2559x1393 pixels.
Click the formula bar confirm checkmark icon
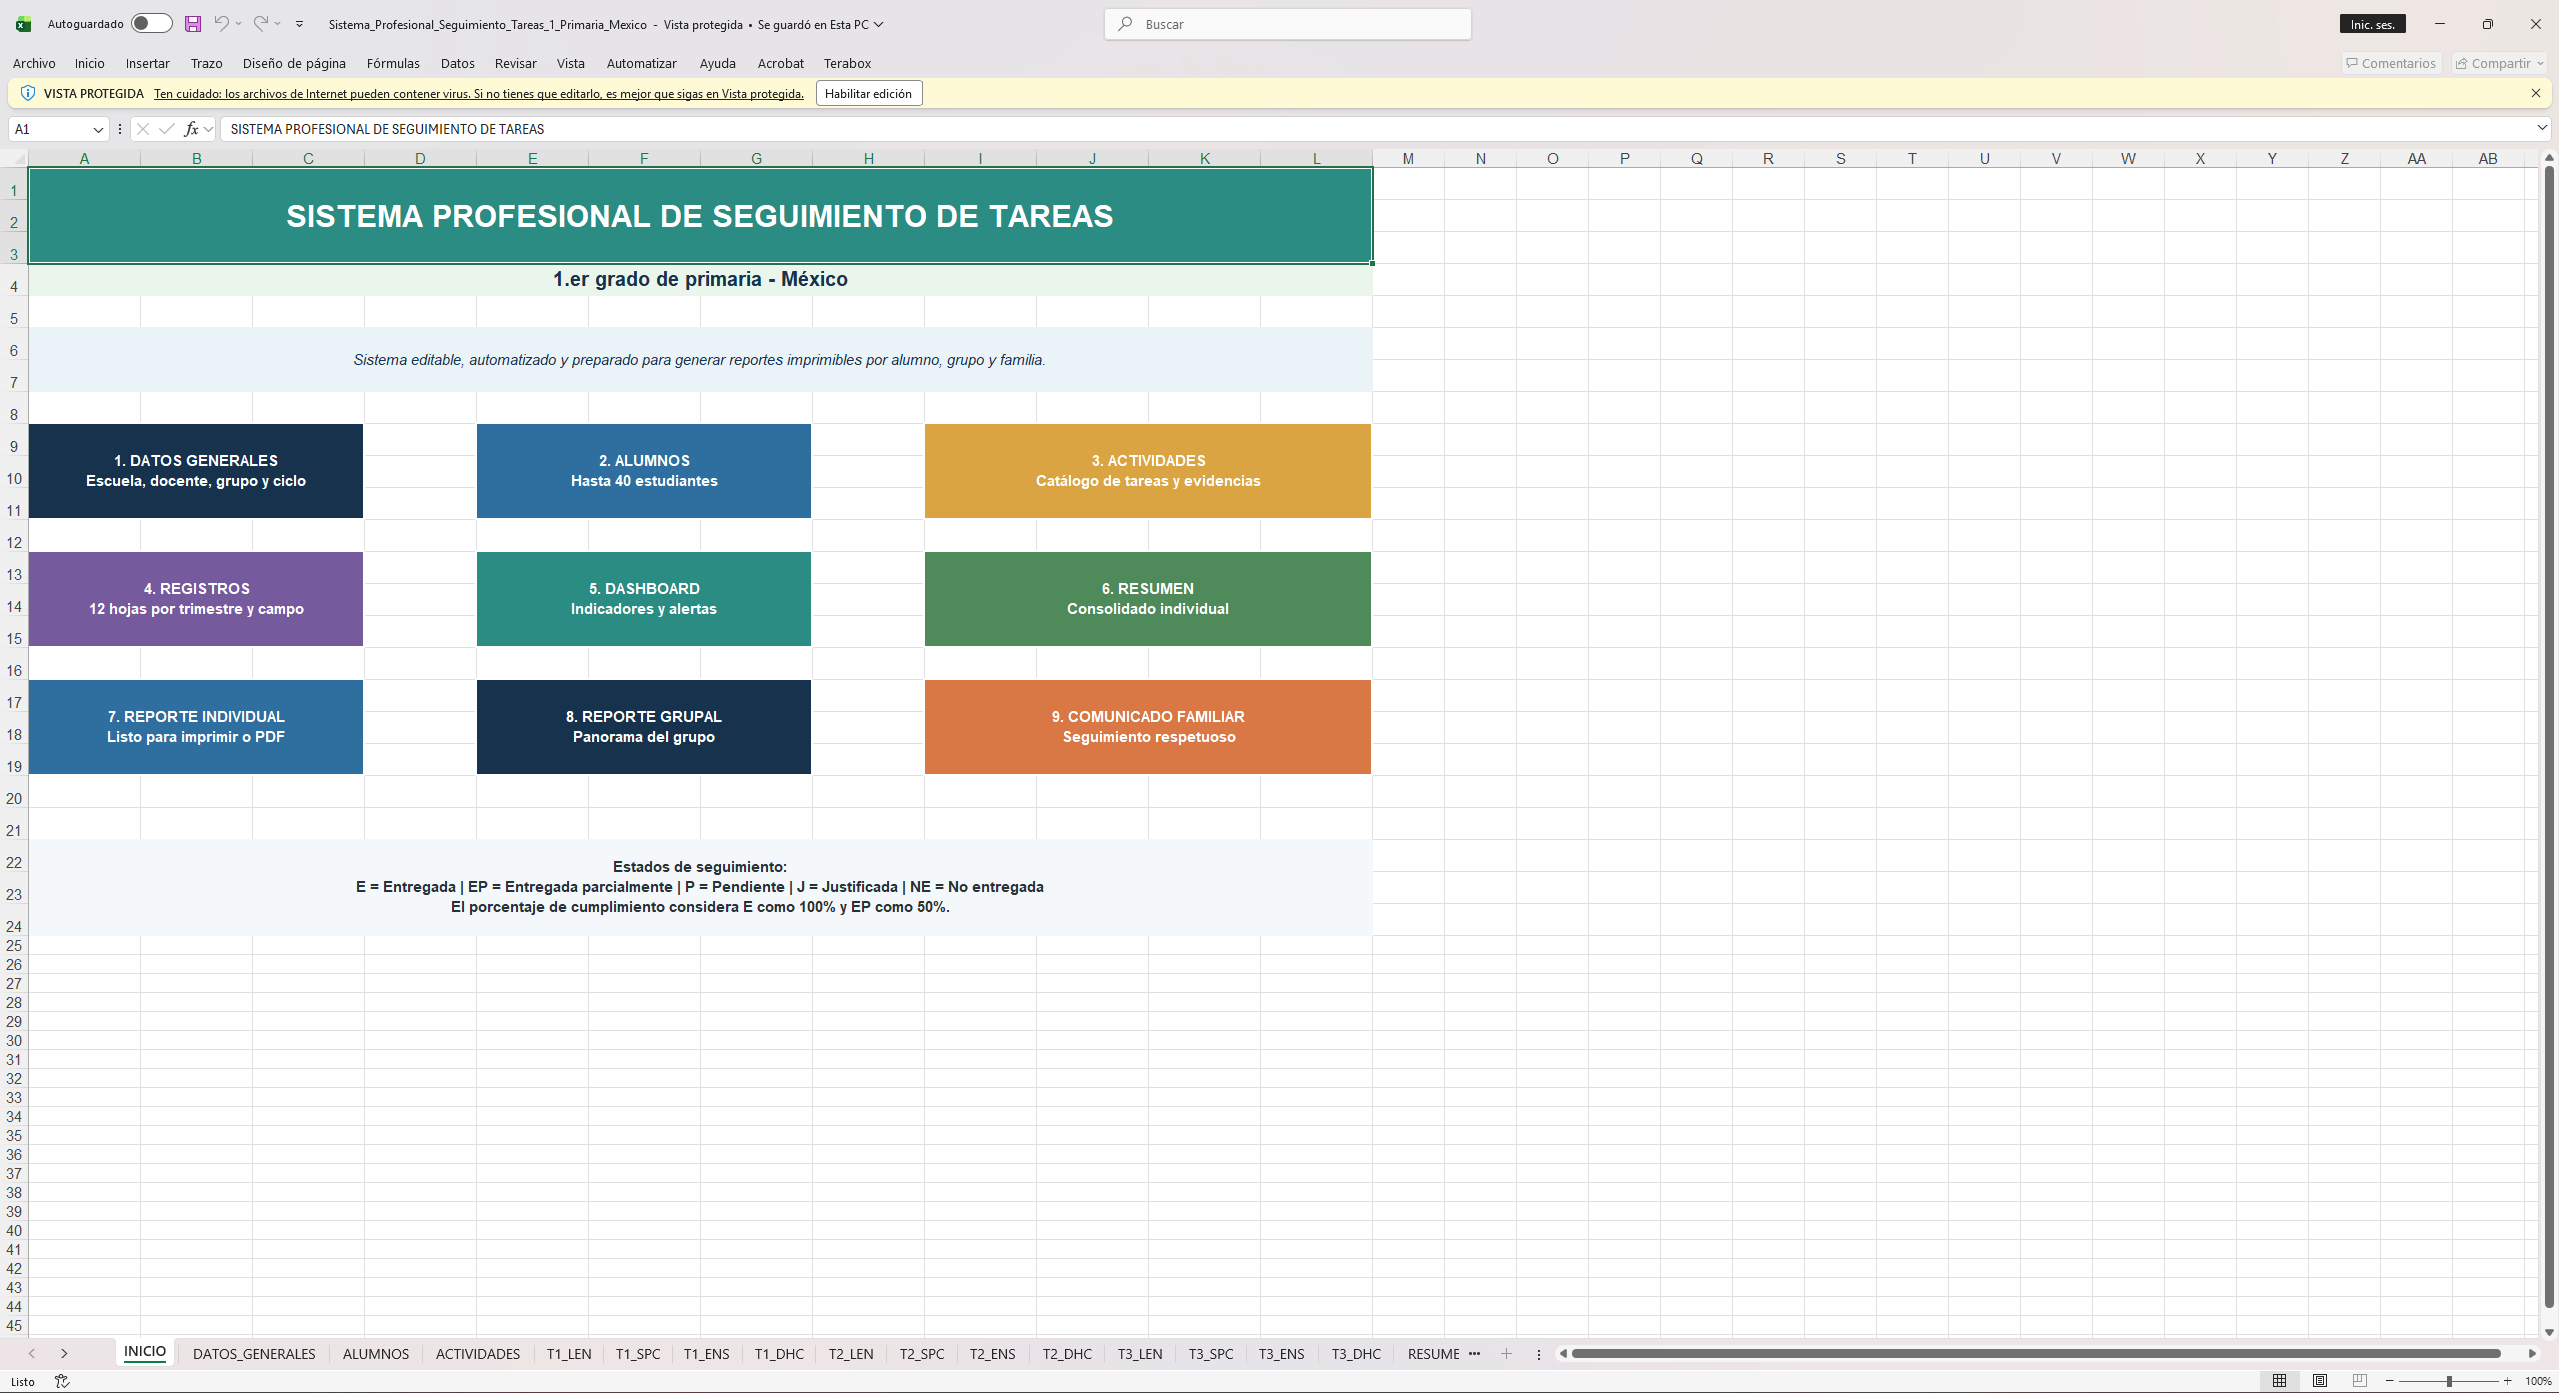click(167, 129)
